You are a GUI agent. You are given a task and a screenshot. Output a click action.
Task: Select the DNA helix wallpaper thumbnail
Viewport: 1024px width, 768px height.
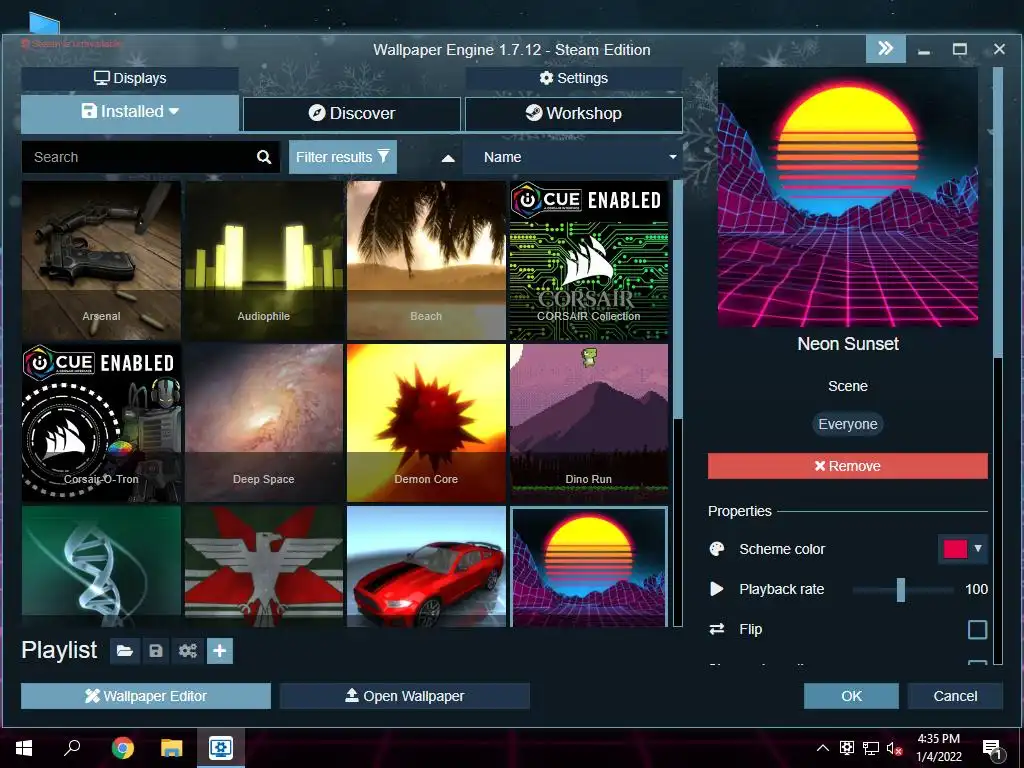pyautogui.click(x=101, y=566)
